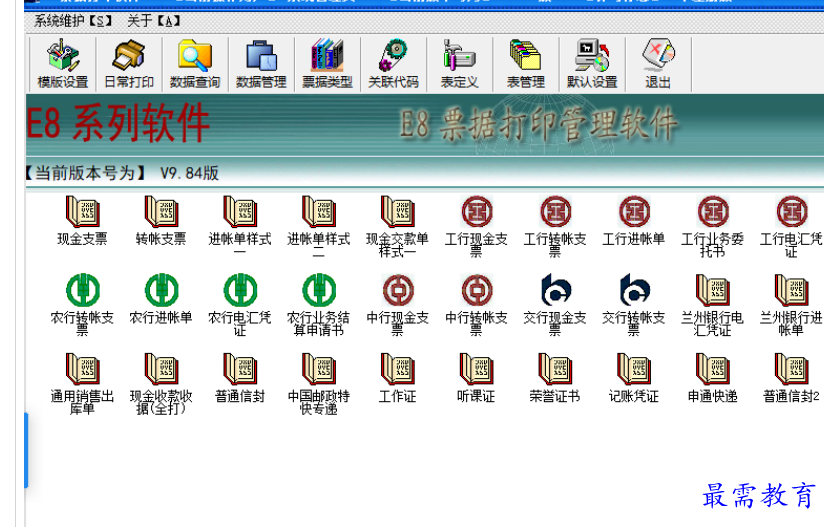This screenshot has height=527, width=824.
Task: Select 中行转帐支票 Bank of China icon
Action: click(477, 305)
